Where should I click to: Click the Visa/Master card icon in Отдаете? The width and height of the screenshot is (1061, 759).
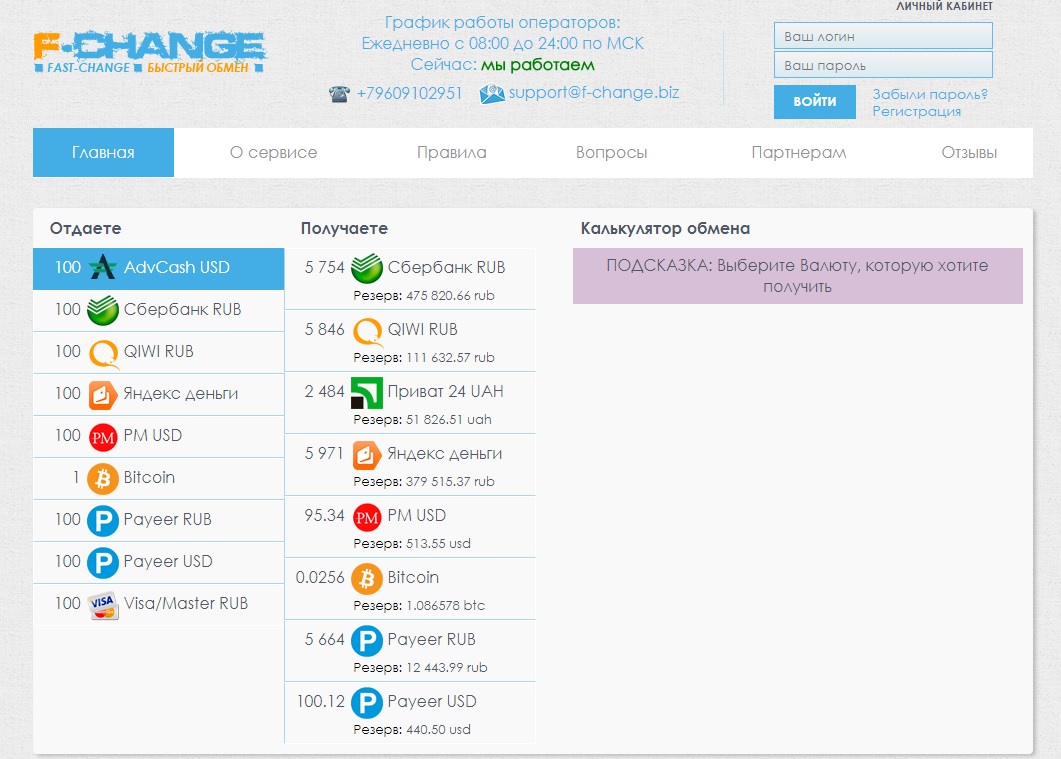pyautogui.click(x=103, y=605)
